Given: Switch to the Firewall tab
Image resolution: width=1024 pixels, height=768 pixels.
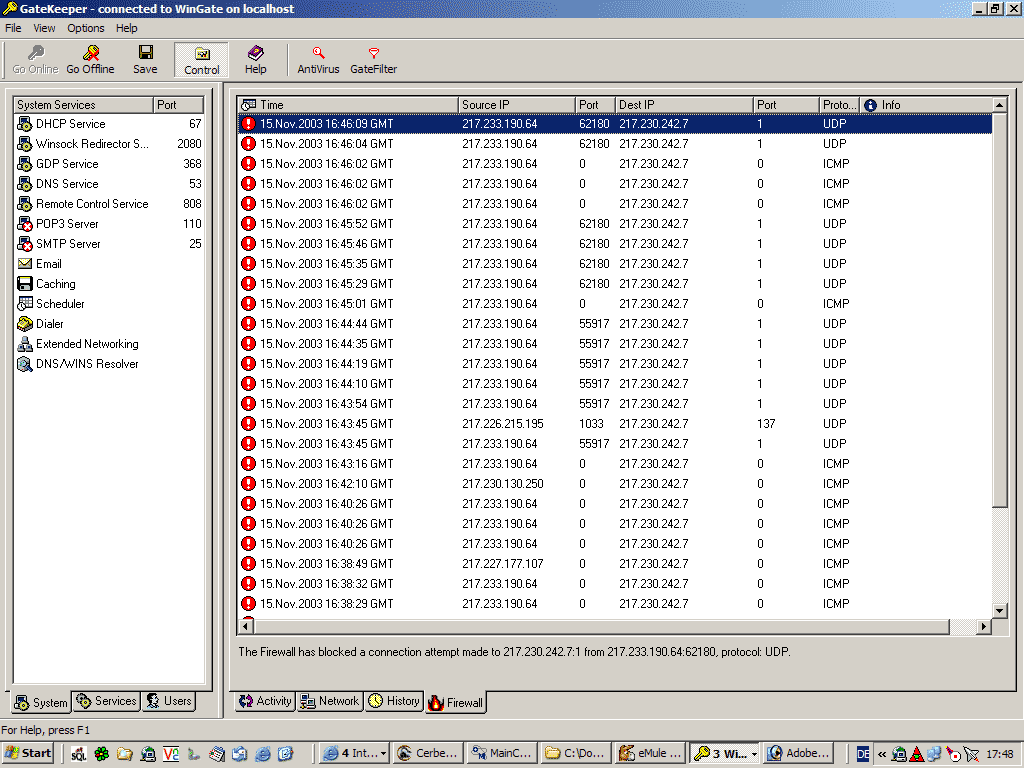Looking at the screenshot, I should point(456,703).
